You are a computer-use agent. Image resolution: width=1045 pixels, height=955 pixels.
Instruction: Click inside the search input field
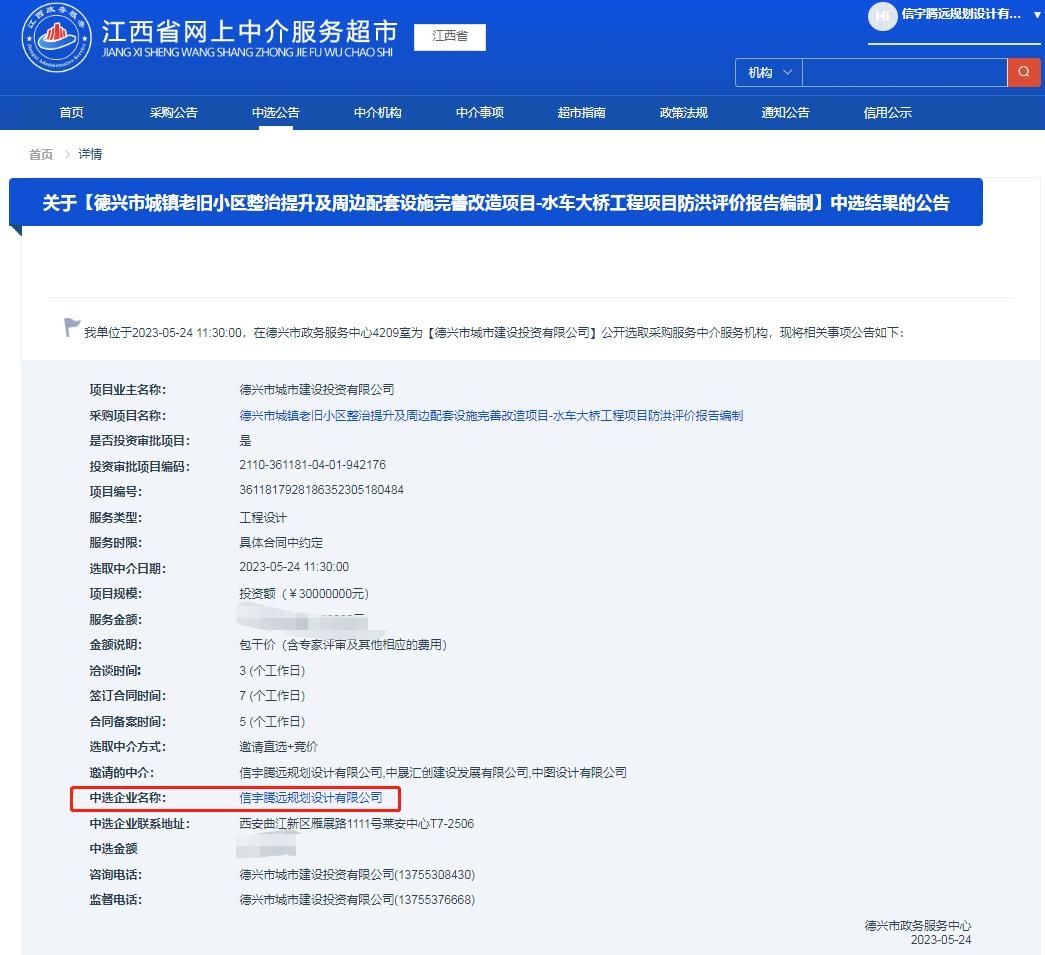(x=905, y=72)
